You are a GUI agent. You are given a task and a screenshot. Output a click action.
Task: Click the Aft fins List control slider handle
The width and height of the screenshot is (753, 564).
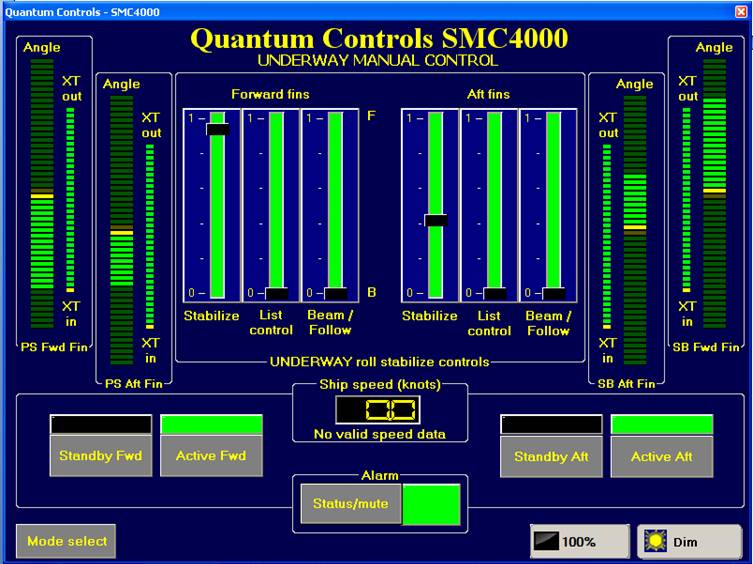[495, 293]
